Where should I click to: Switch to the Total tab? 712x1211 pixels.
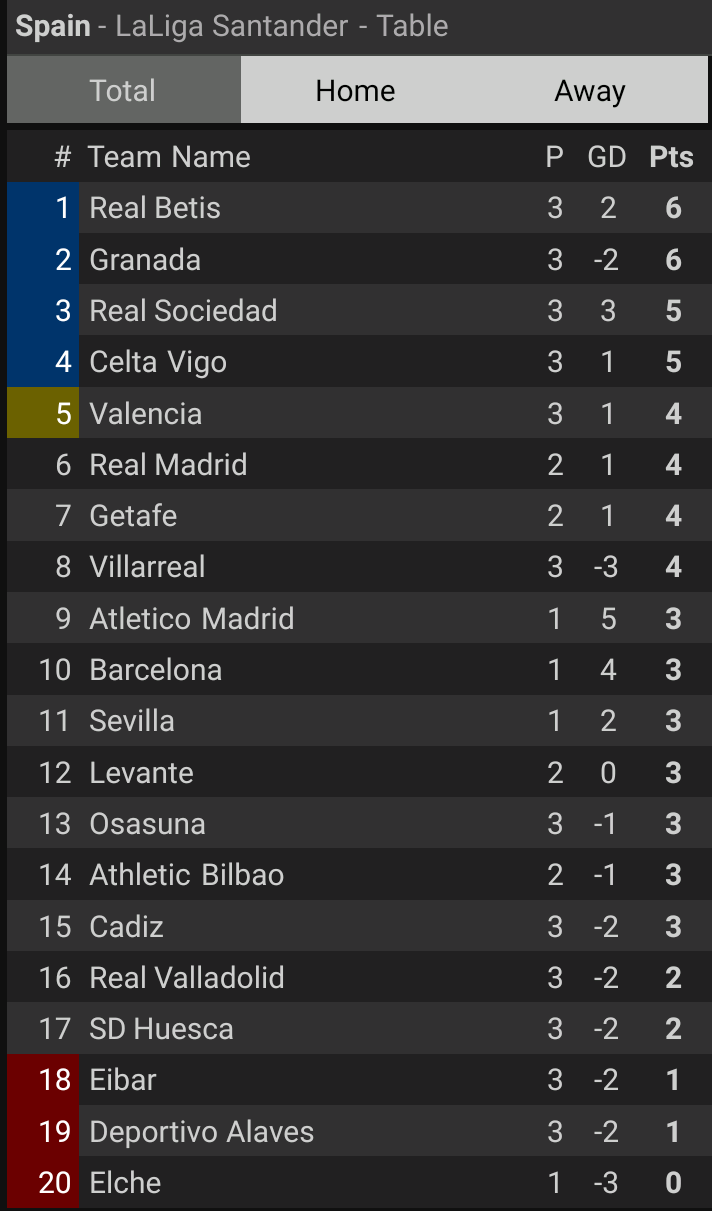pos(123,91)
